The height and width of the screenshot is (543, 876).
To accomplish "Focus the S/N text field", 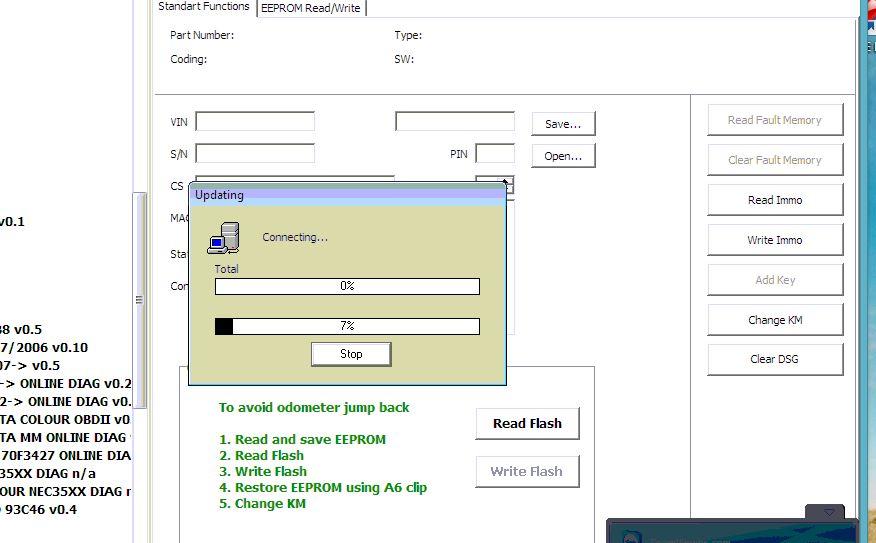I will (x=255, y=154).
